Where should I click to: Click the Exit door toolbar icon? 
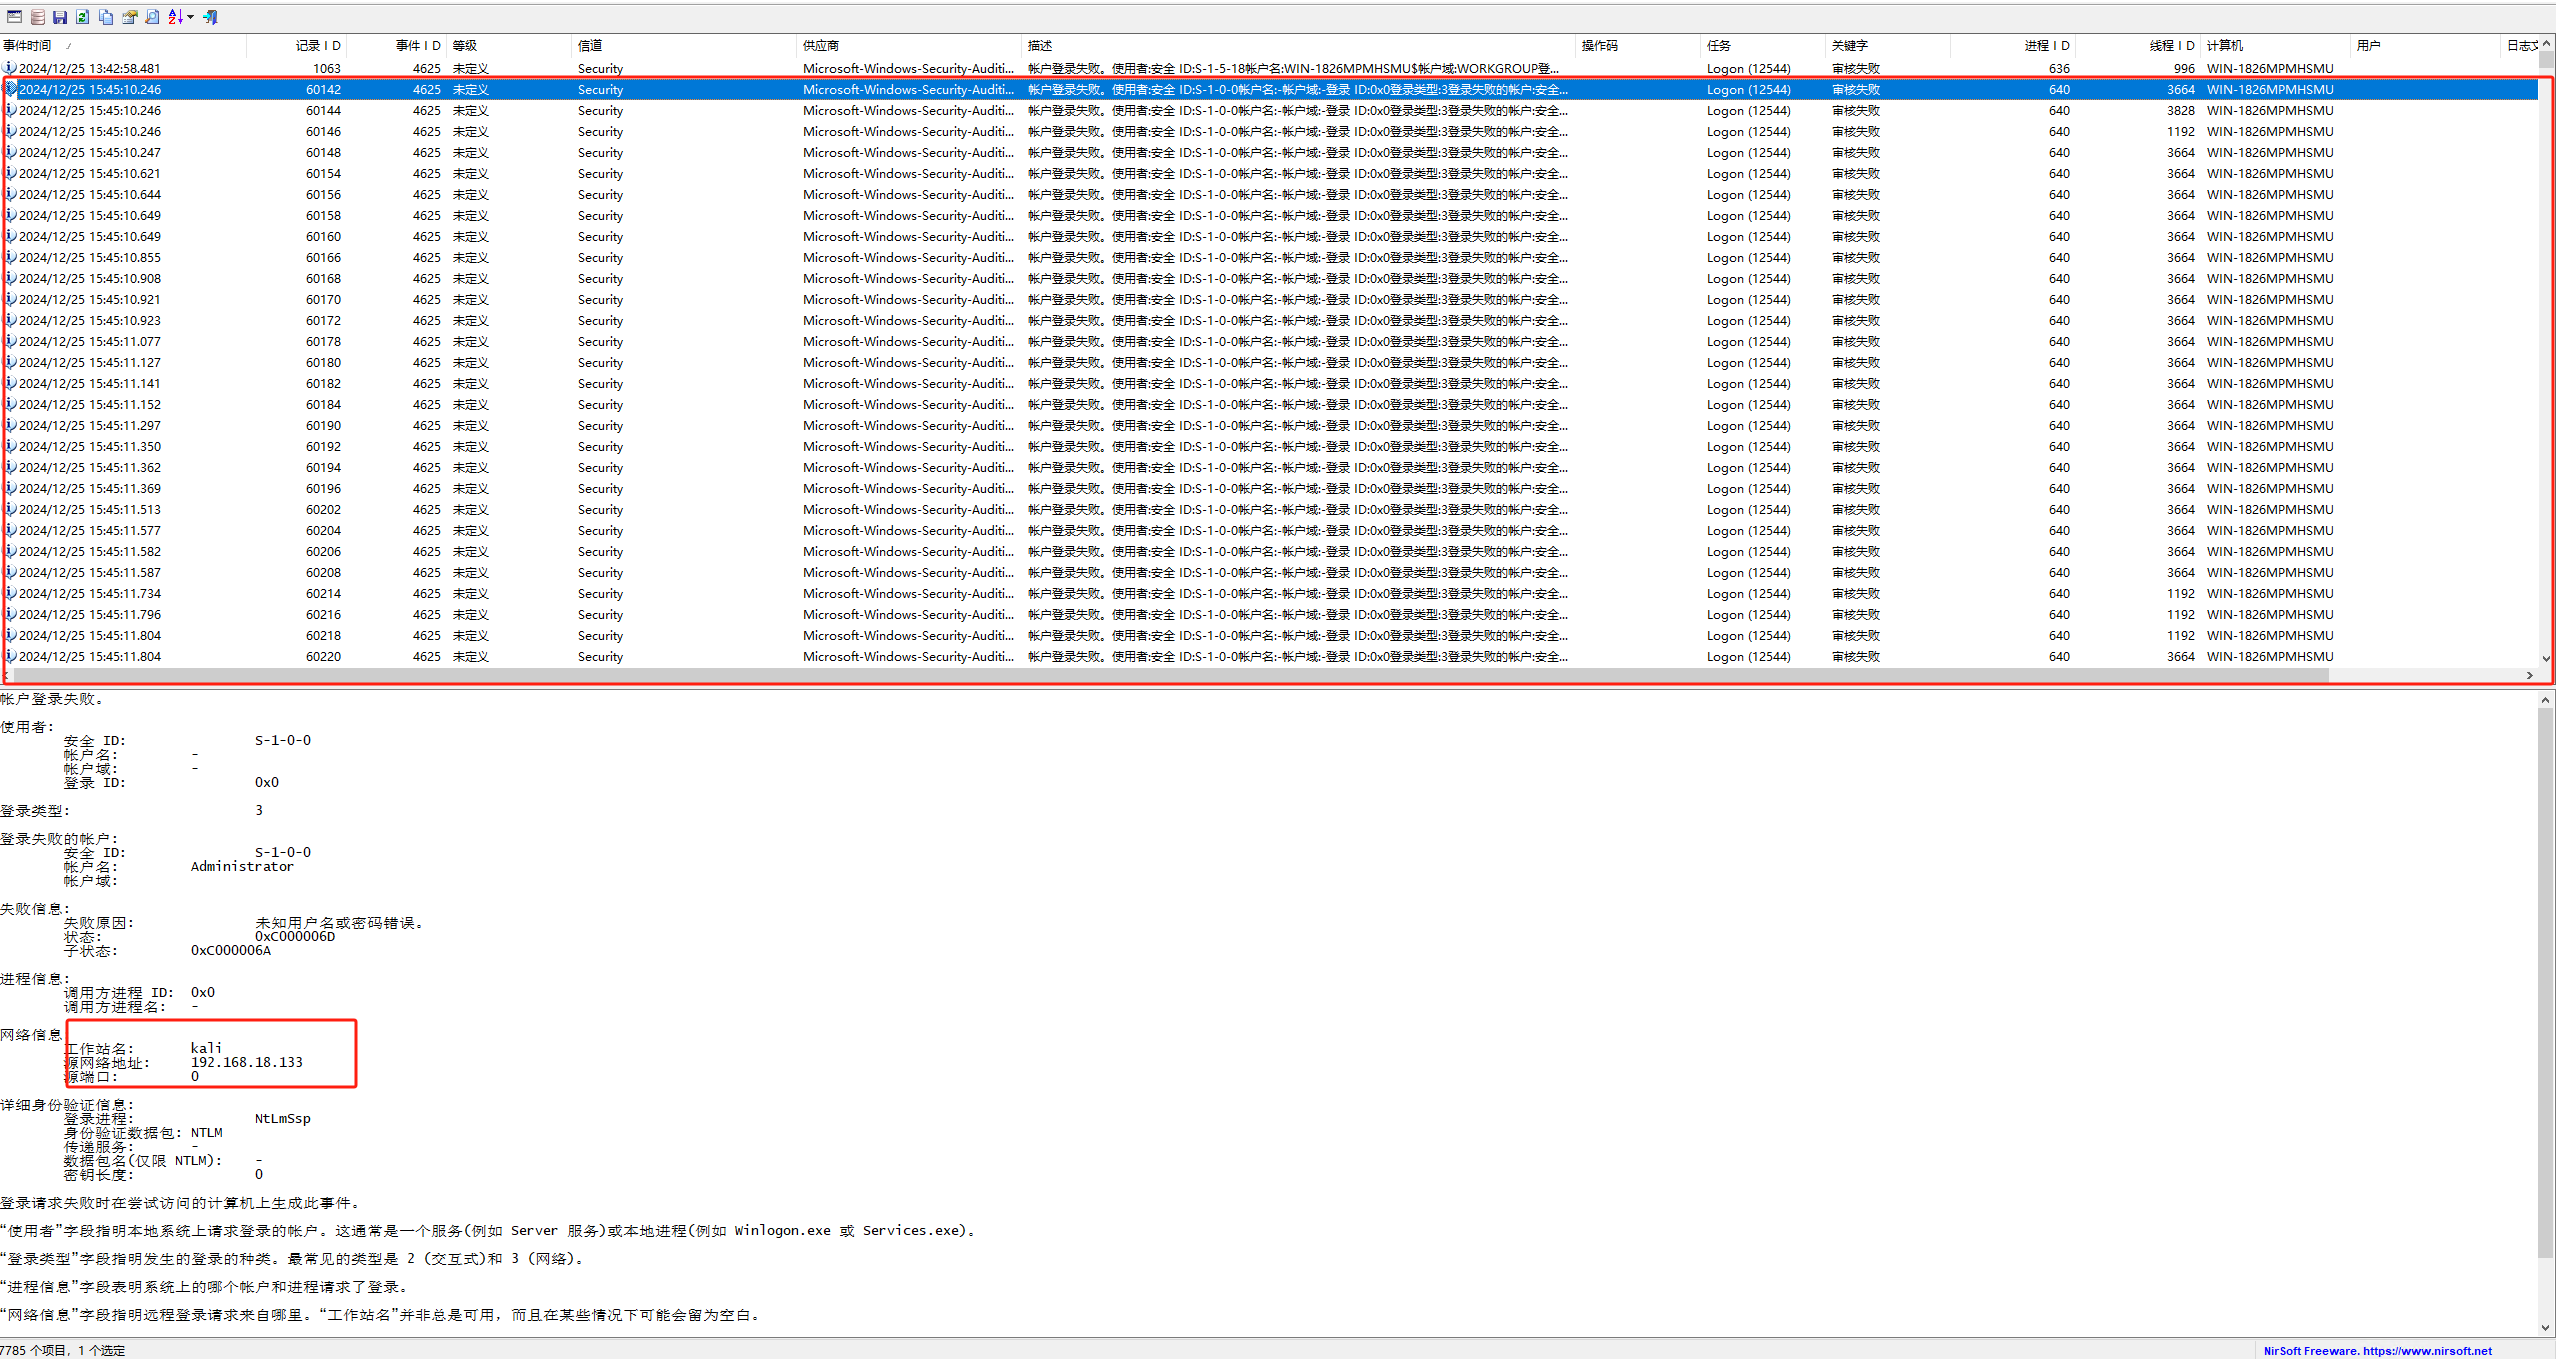pyautogui.click(x=211, y=17)
